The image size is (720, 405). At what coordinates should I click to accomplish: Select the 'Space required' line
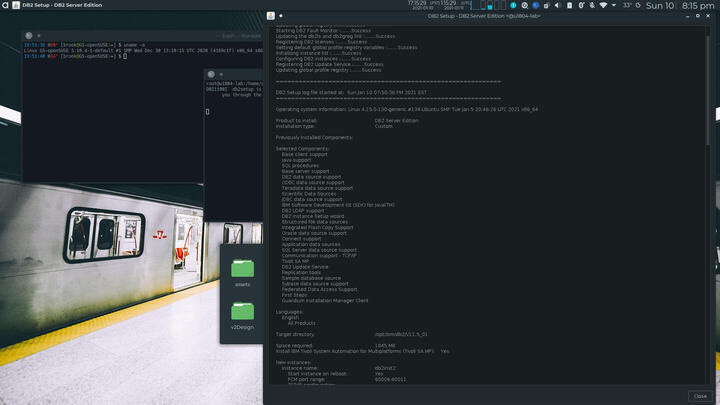[x=335, y=345]
